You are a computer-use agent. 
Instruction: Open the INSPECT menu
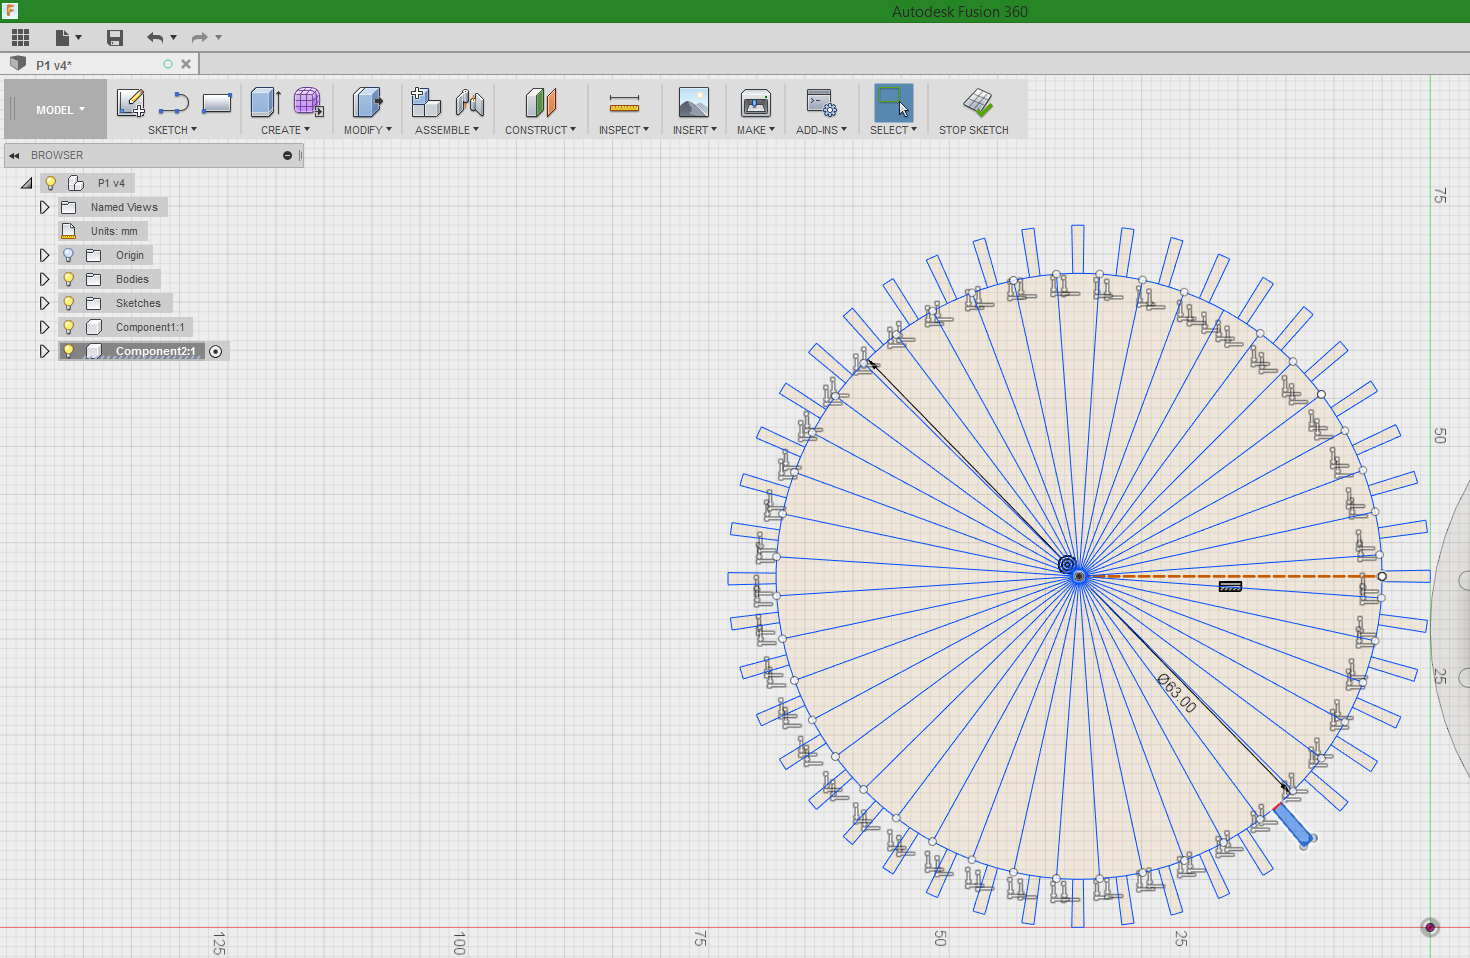624,130
